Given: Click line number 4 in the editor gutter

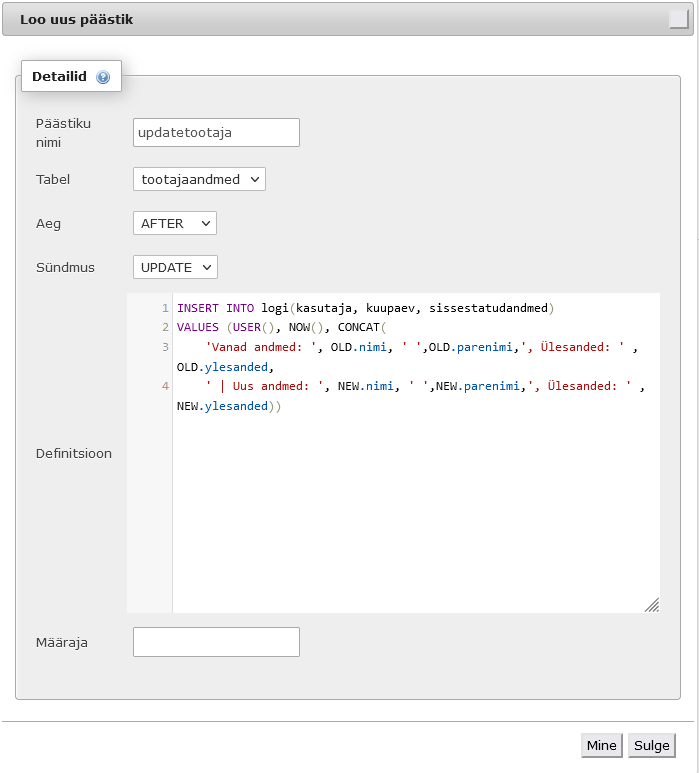Looking at the screenshot, I should pyautogui.click(x=164, y=386).
